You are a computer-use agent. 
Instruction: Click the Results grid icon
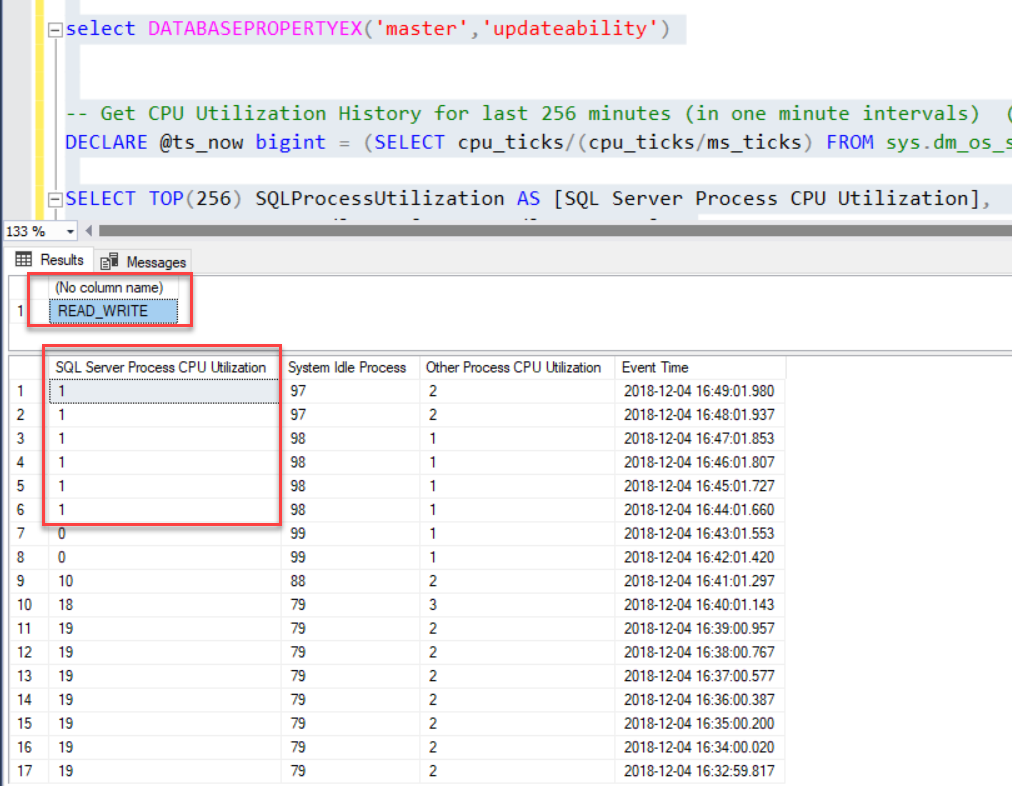point(24,260)
